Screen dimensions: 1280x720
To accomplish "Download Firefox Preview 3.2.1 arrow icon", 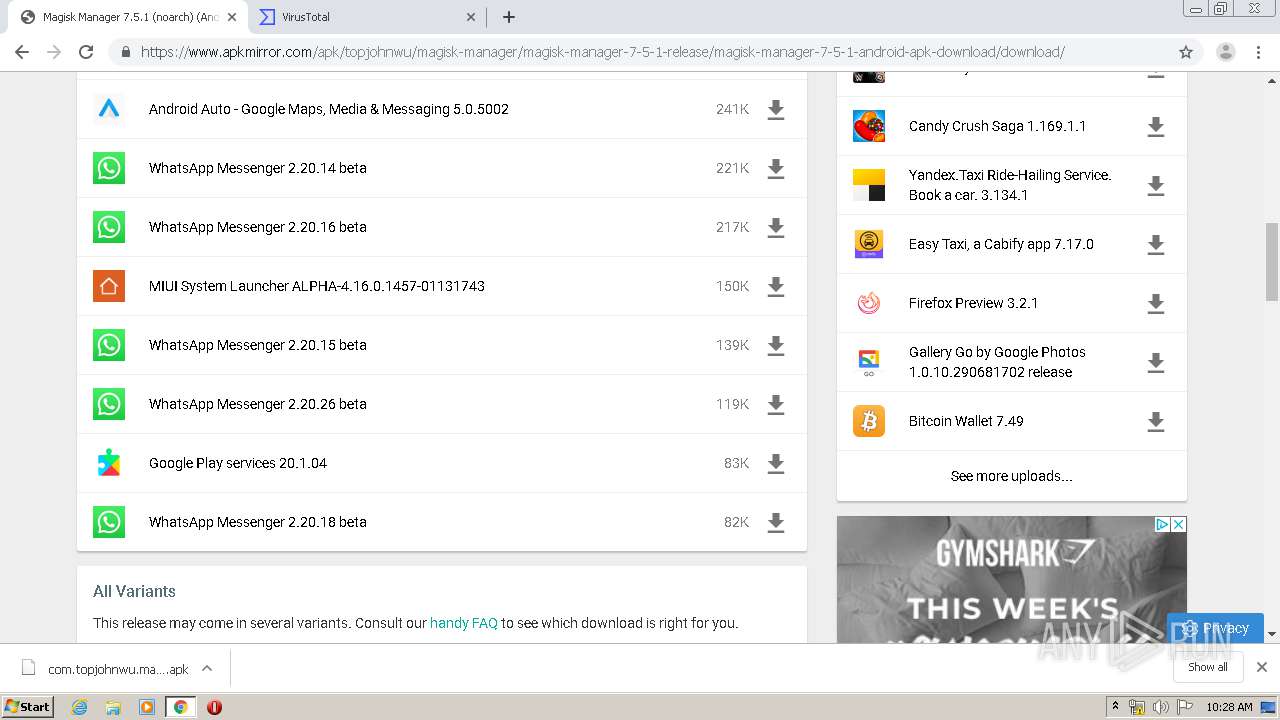I will 1155,304.
